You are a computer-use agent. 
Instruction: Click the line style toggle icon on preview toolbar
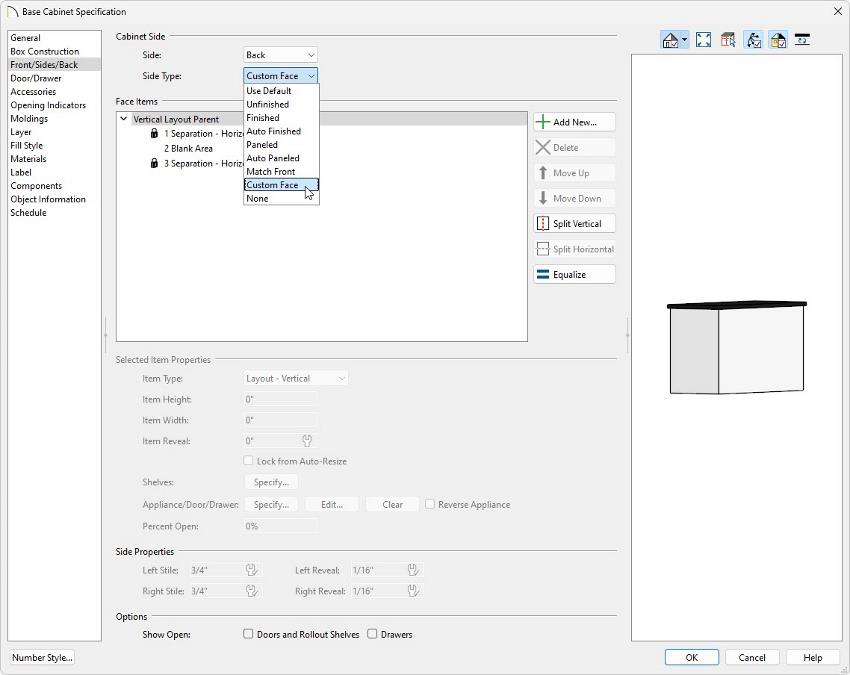803,40
